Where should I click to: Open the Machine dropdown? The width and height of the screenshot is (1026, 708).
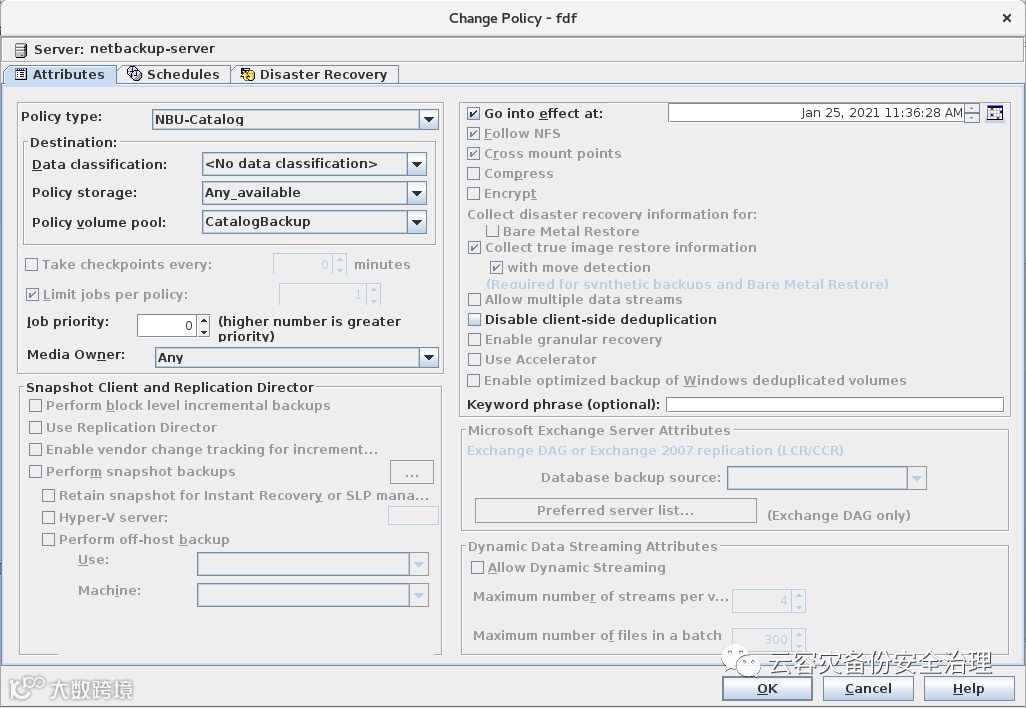point(419,595)
